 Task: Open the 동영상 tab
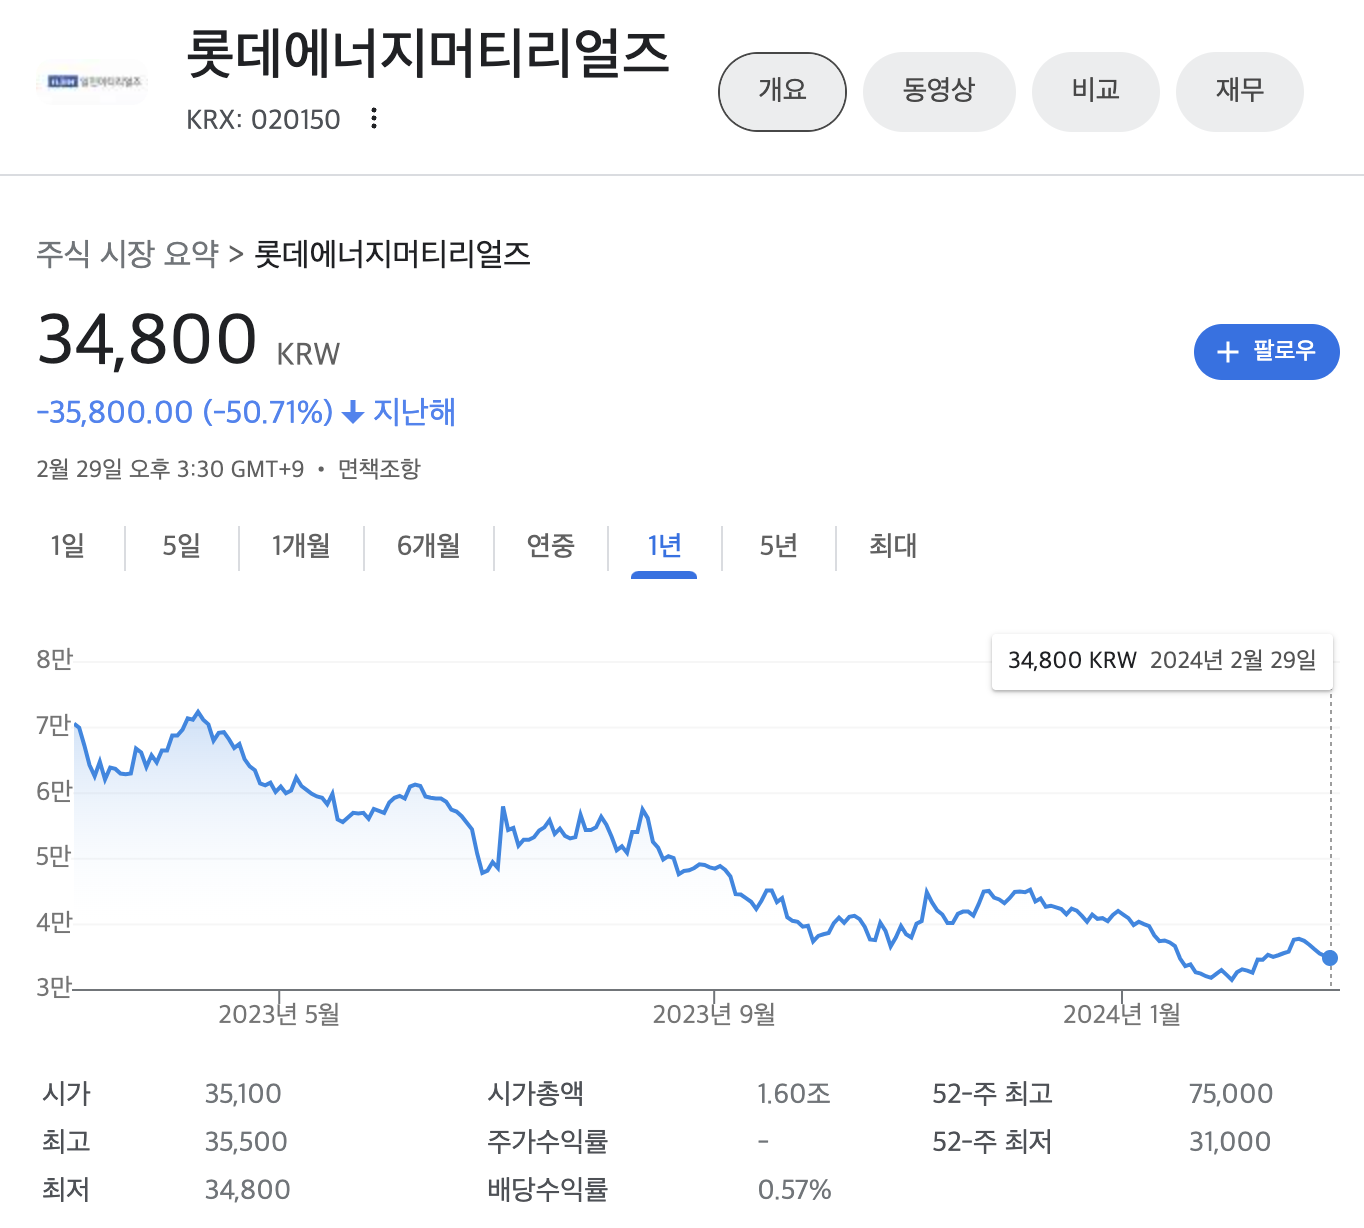click(x=939, y=91)
